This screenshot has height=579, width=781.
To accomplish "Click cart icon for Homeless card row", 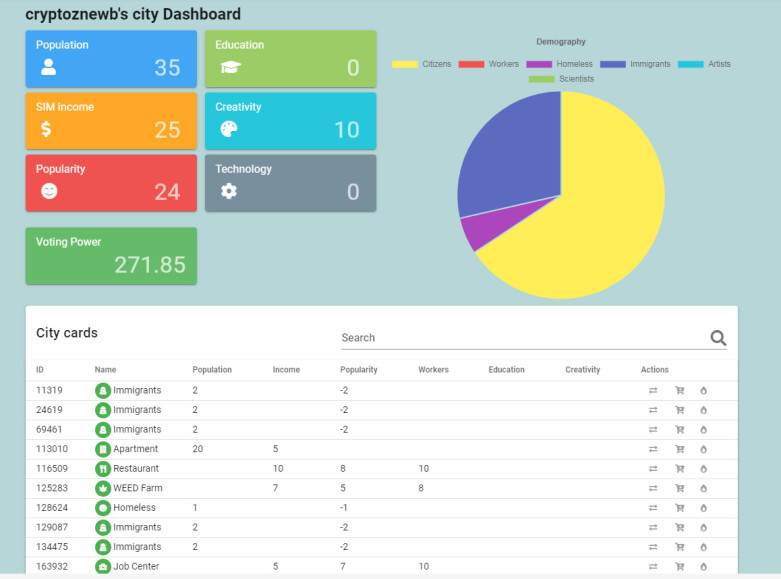I will click(679, 508).
